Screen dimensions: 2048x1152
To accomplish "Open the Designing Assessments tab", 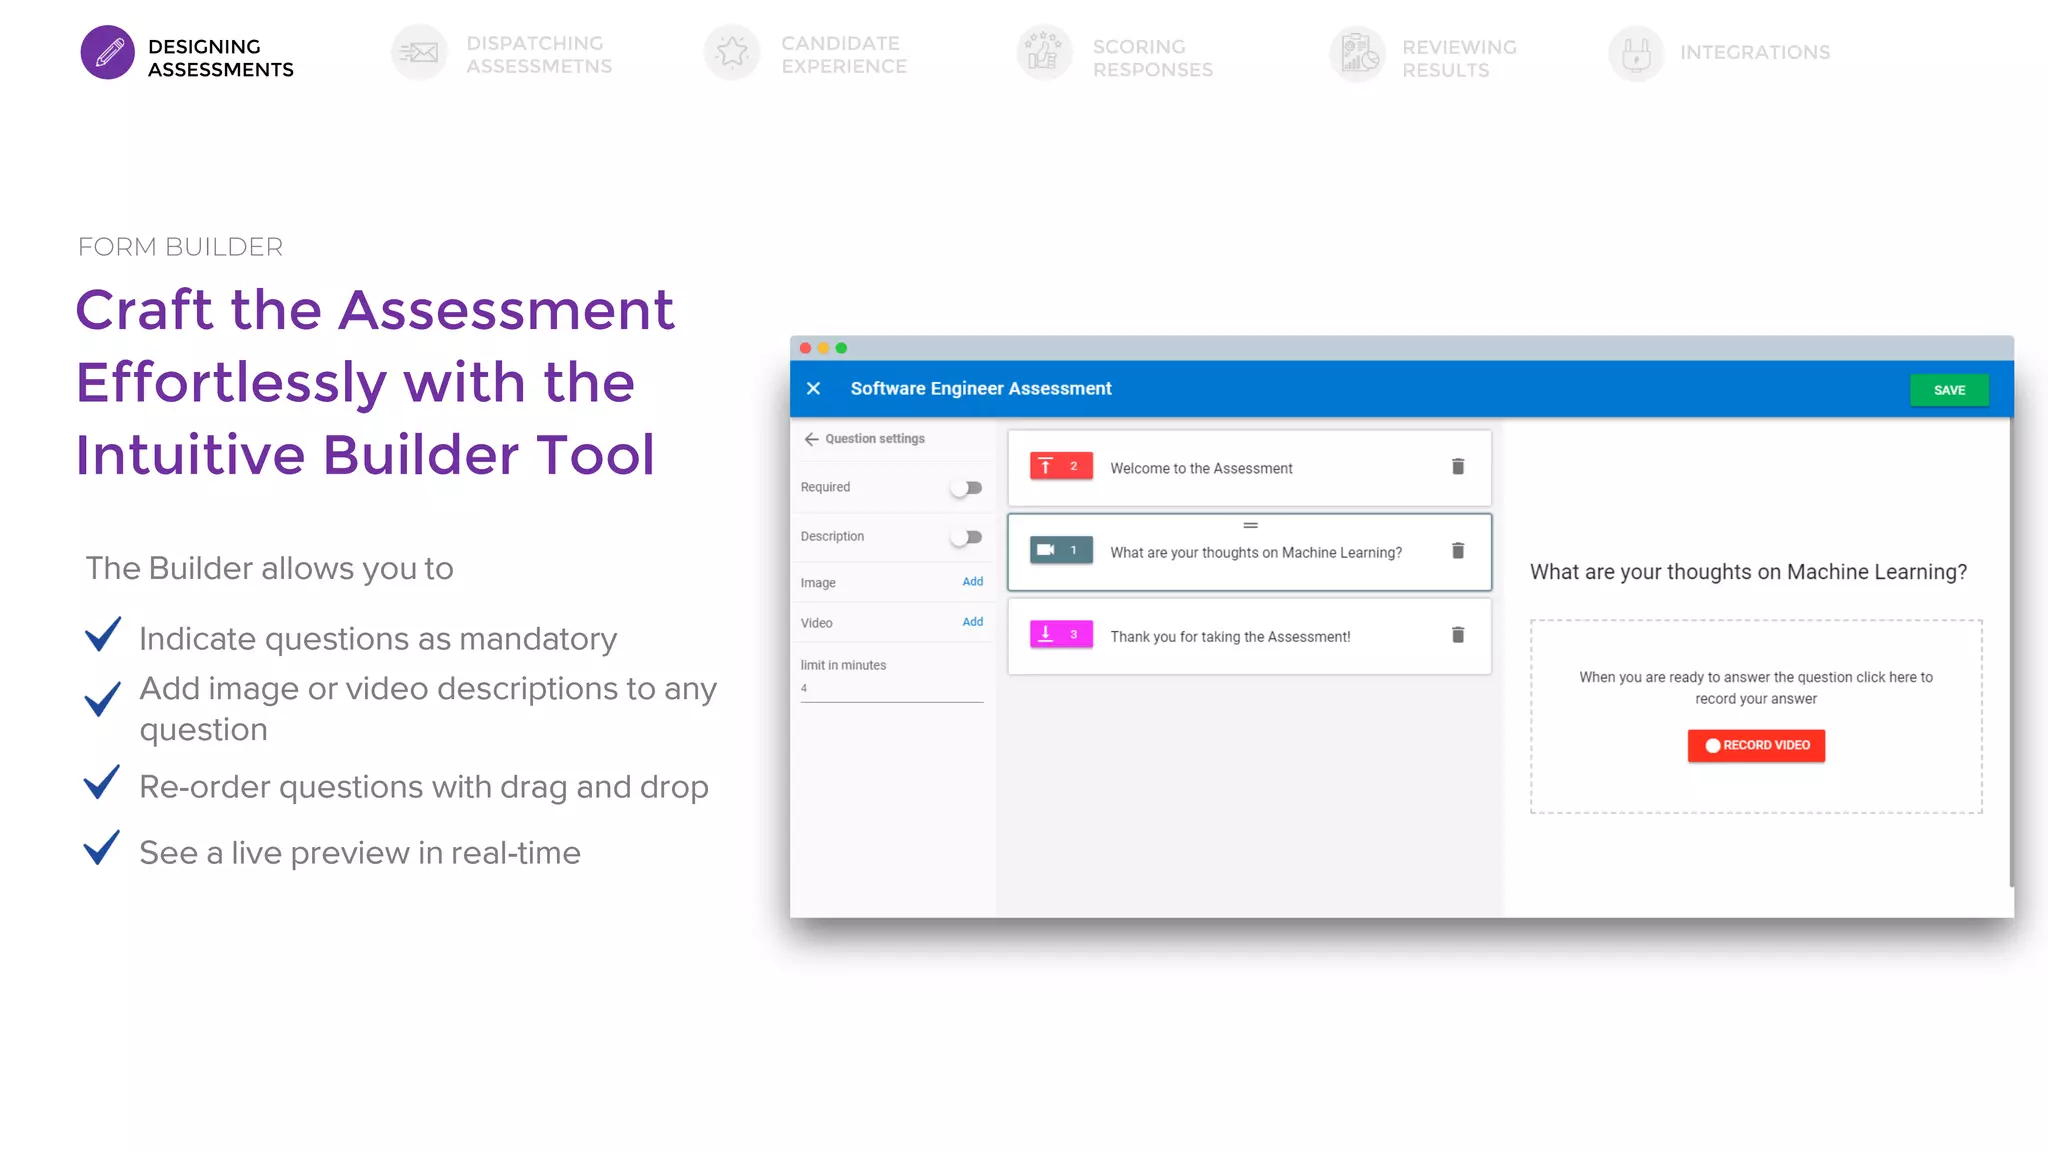I will pos(188,55).
